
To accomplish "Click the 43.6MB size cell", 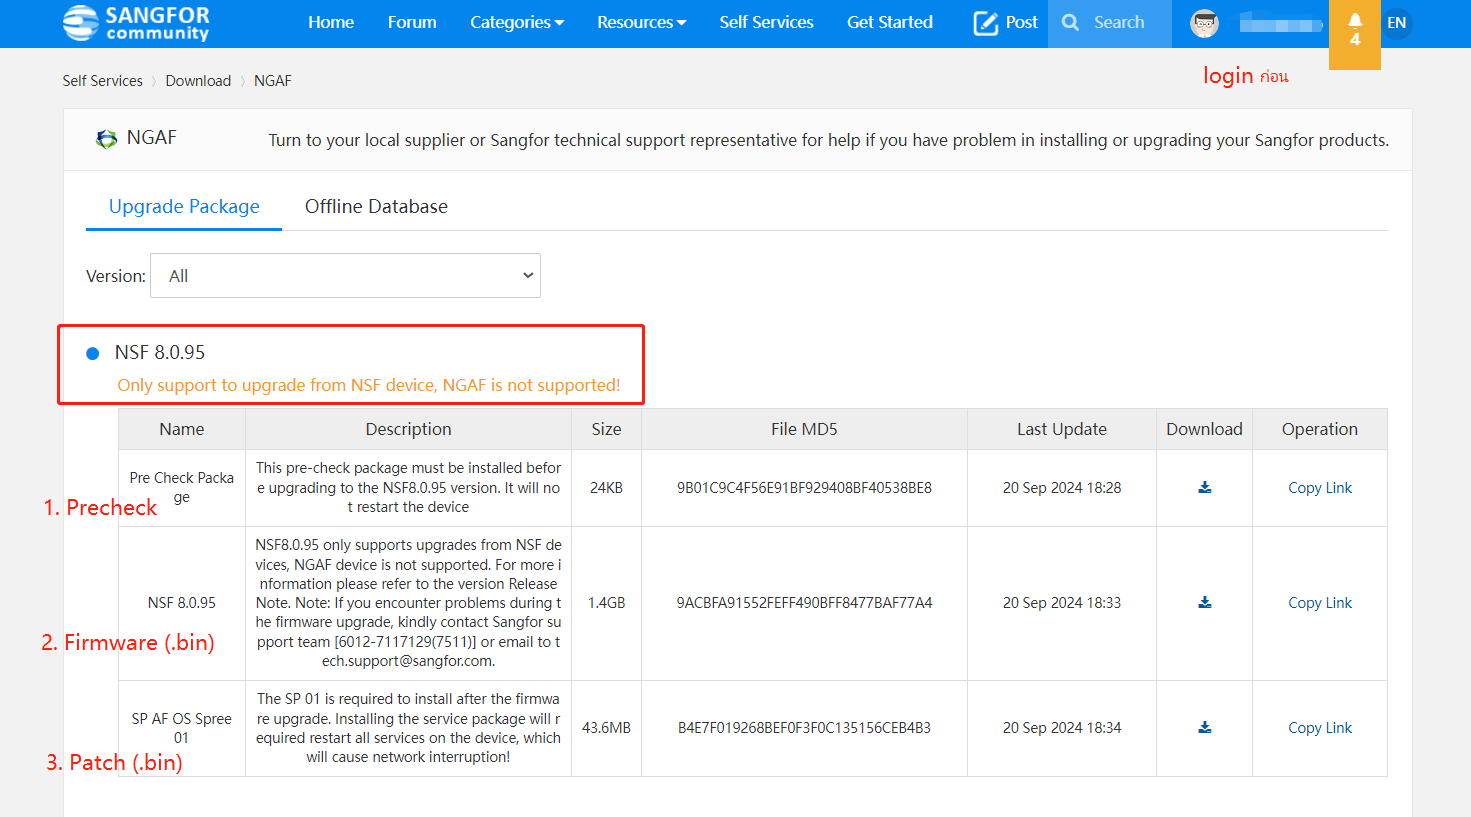I will [606, 728].
